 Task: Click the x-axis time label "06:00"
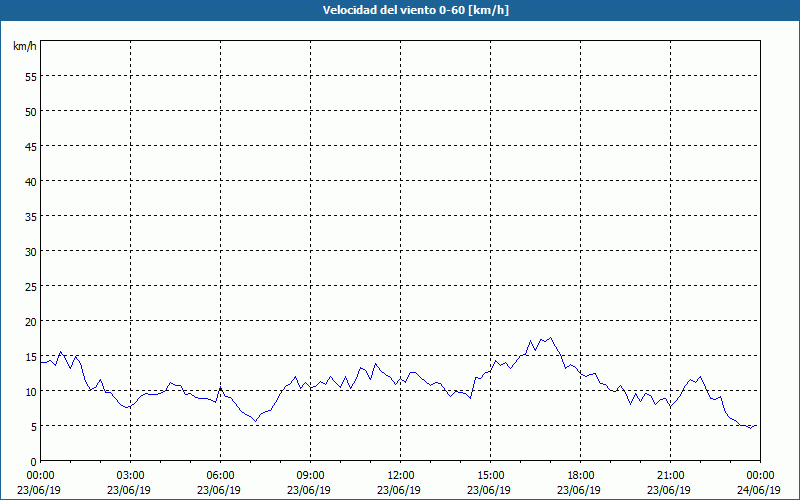[x=220, y=476]
